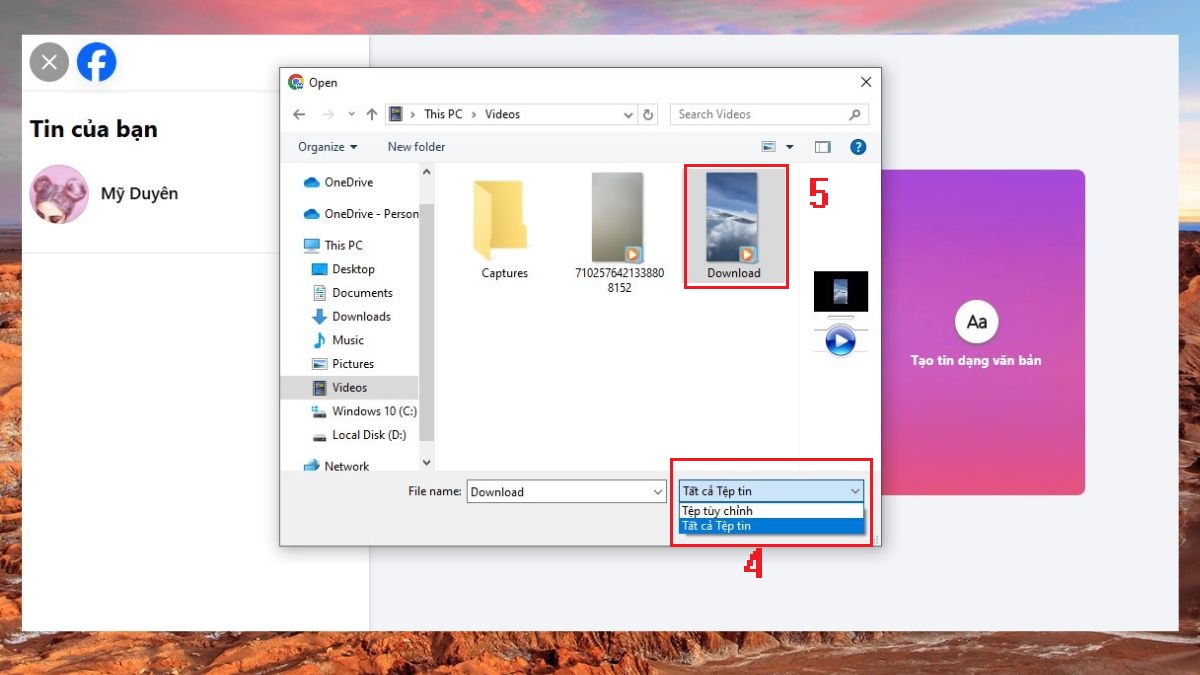
Task: Go back in the Open dialog
Action: tap(299, 114)
